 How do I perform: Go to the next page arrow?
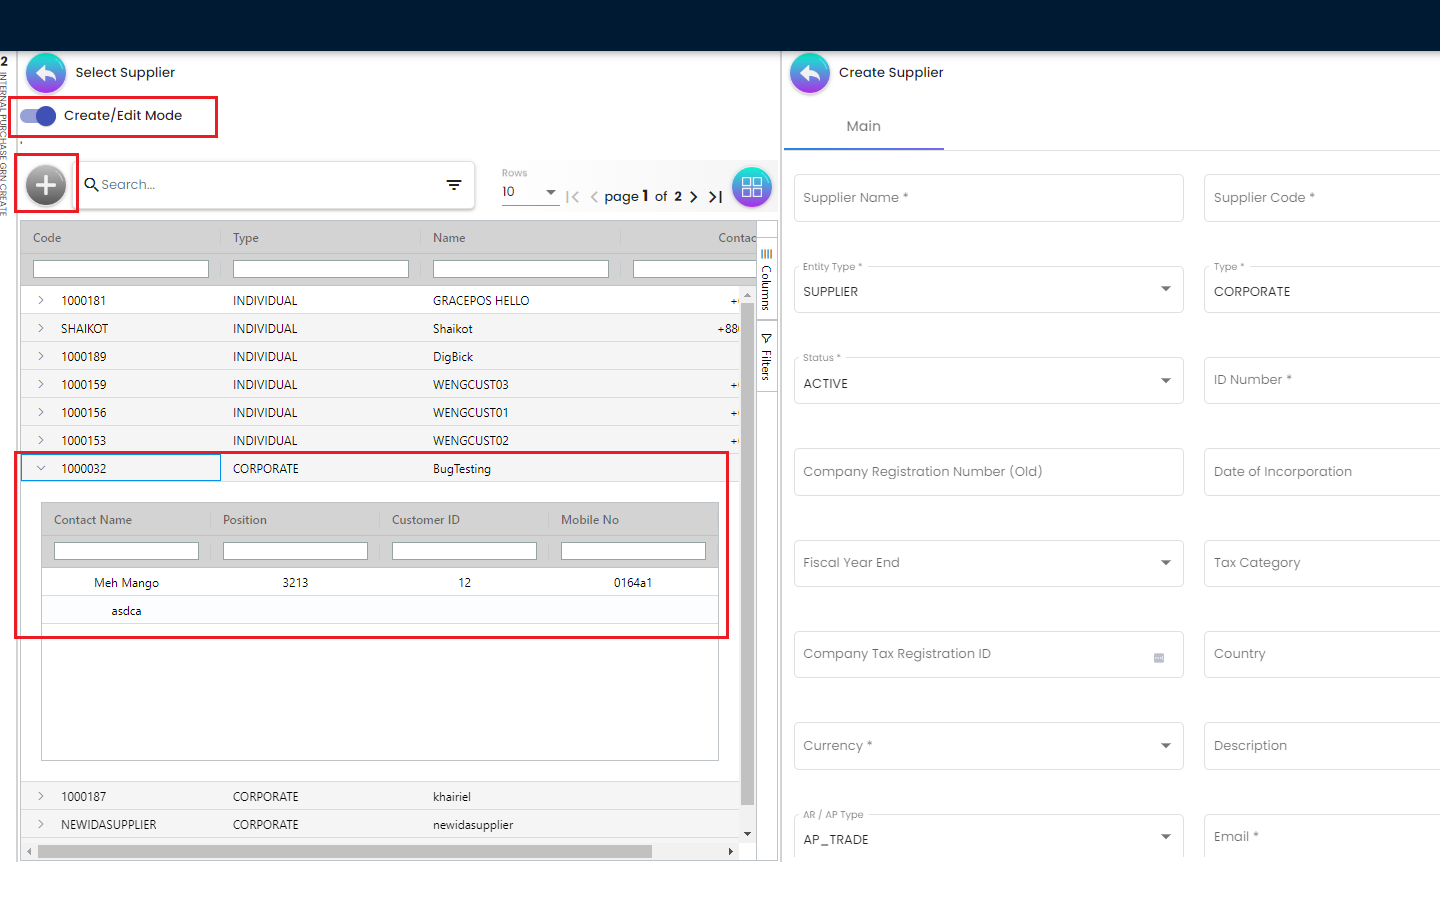pos(694,197)
